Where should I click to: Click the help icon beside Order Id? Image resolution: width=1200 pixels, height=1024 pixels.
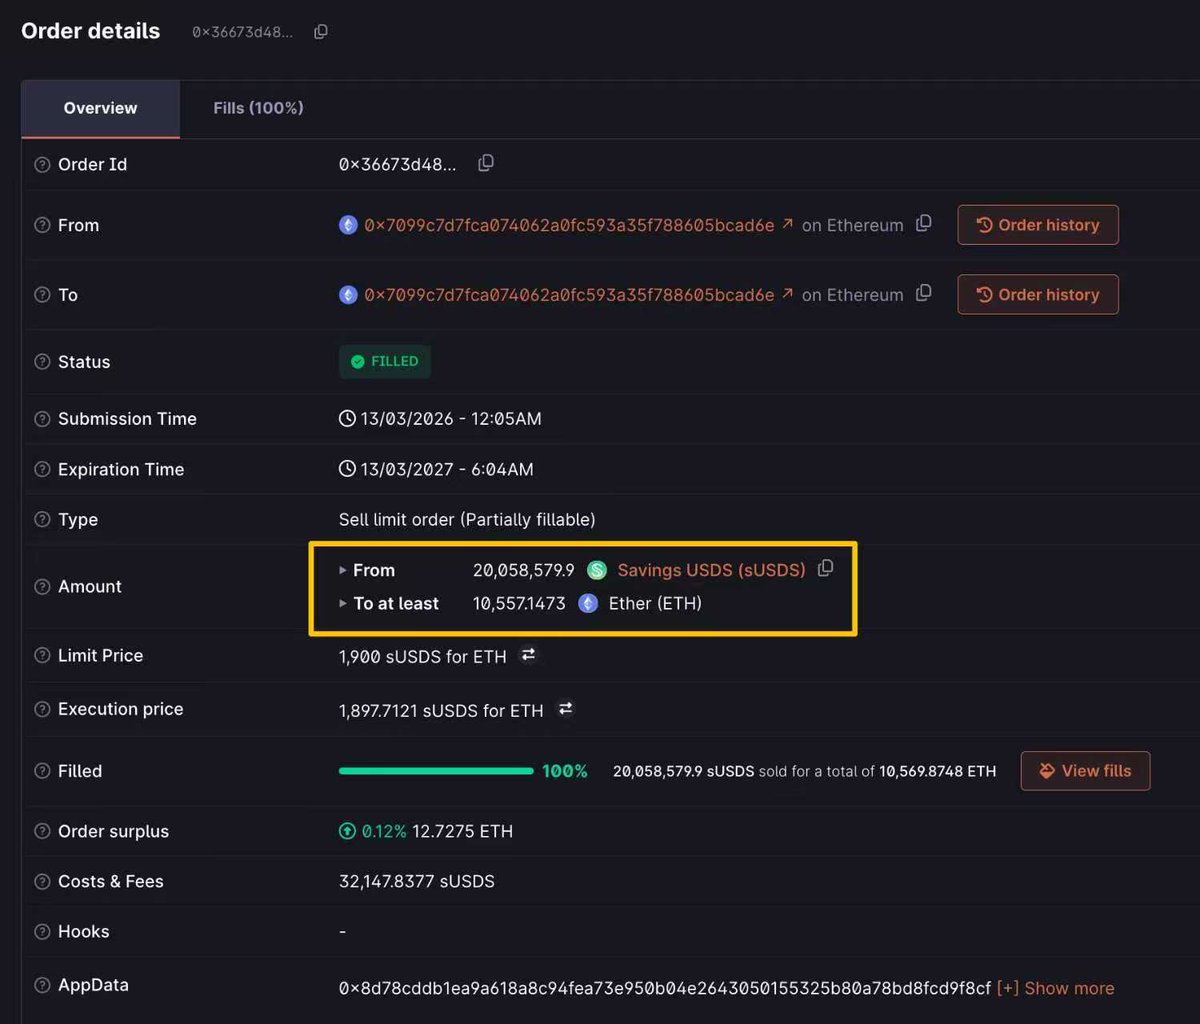42,165
